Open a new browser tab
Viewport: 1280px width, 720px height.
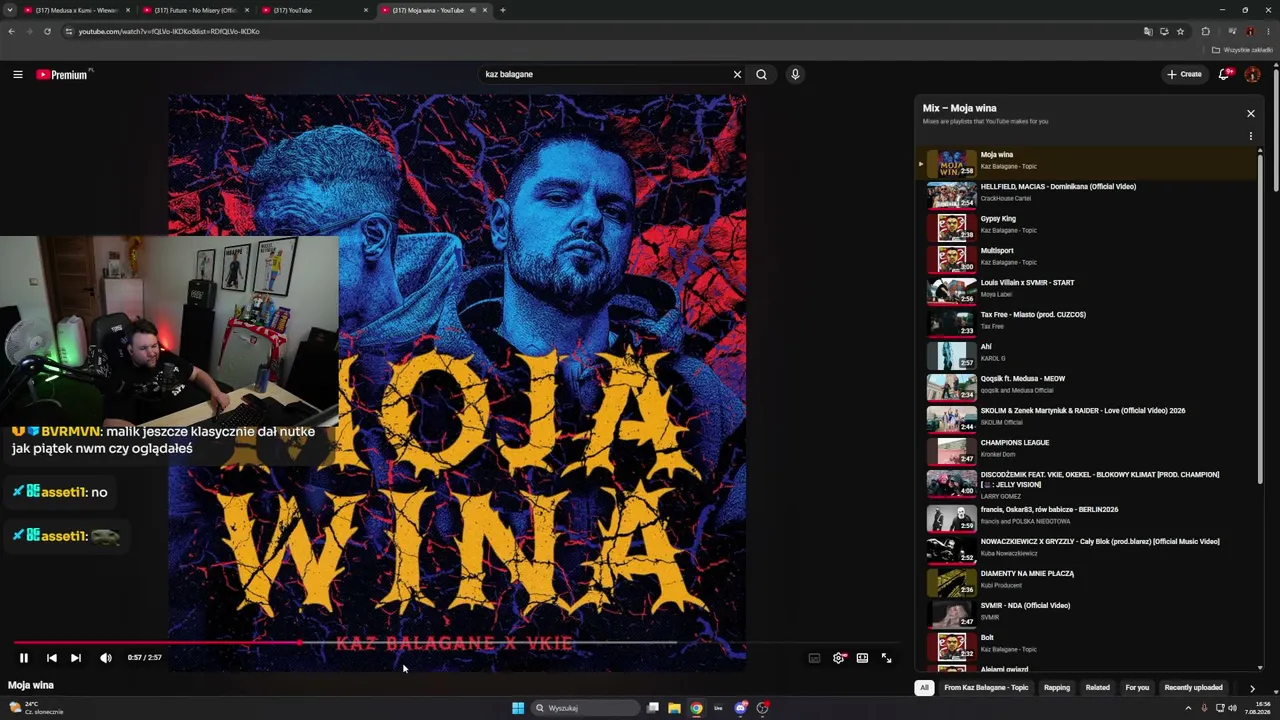click(503, 10)
